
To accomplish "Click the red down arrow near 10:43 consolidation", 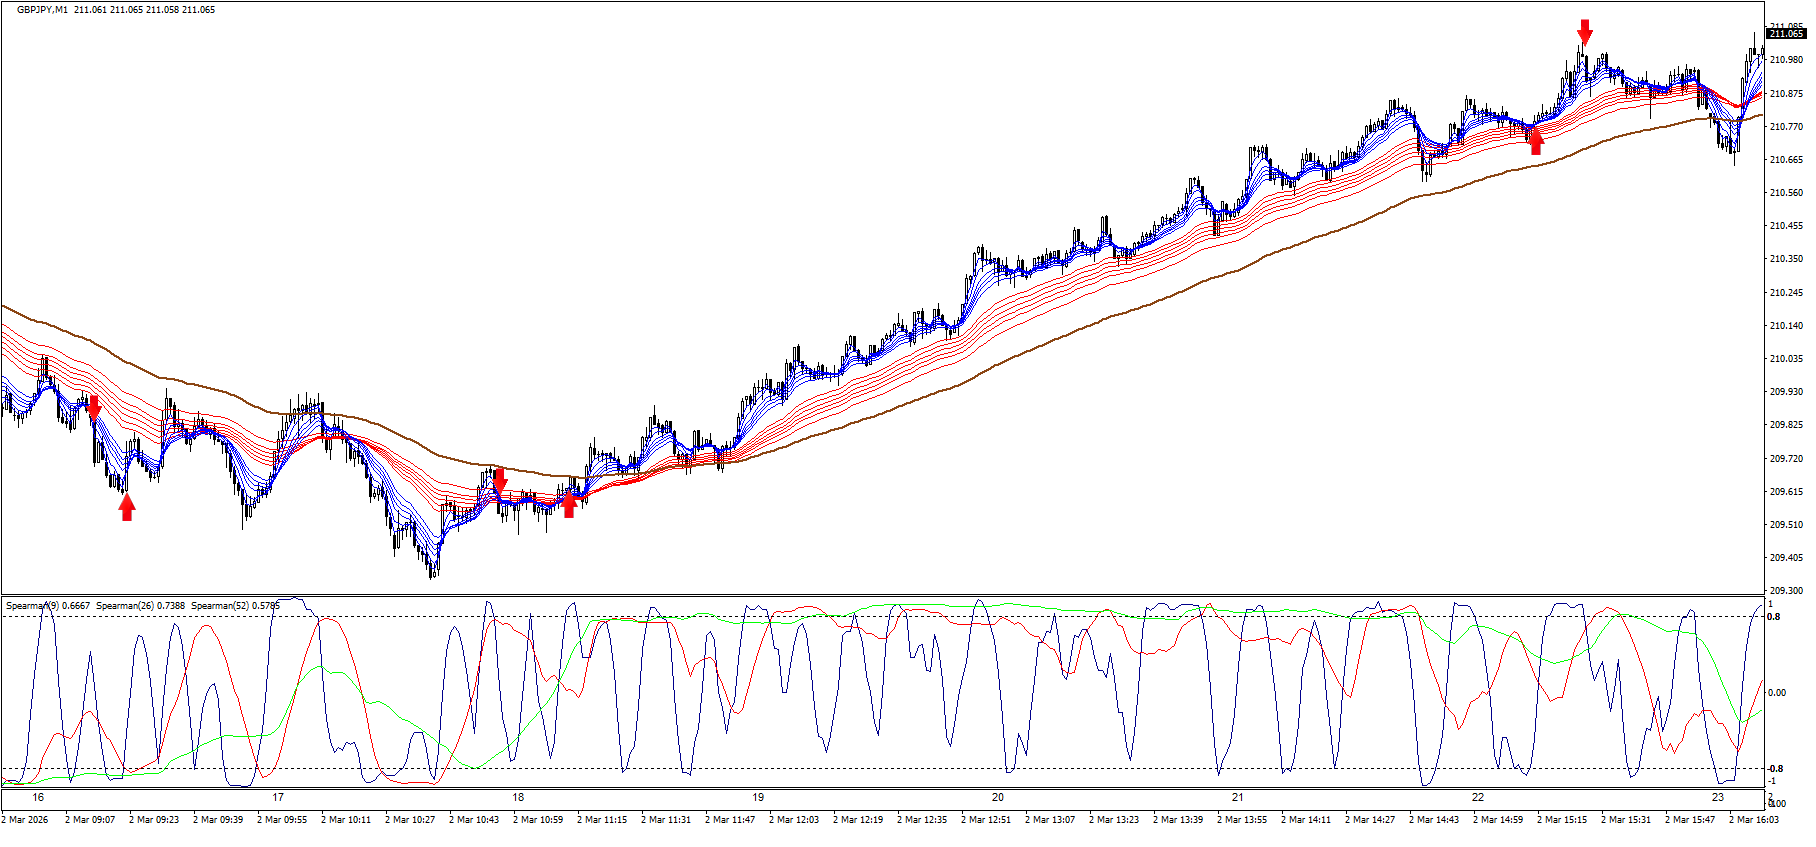I will click(500, 481).
